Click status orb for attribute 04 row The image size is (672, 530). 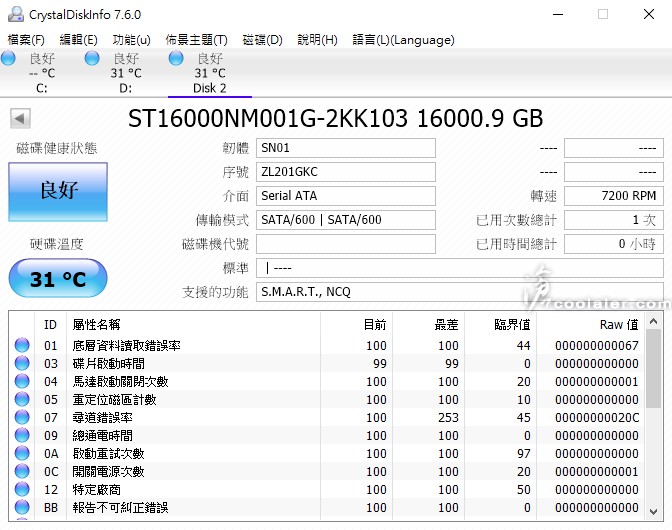tap(22, 381)
